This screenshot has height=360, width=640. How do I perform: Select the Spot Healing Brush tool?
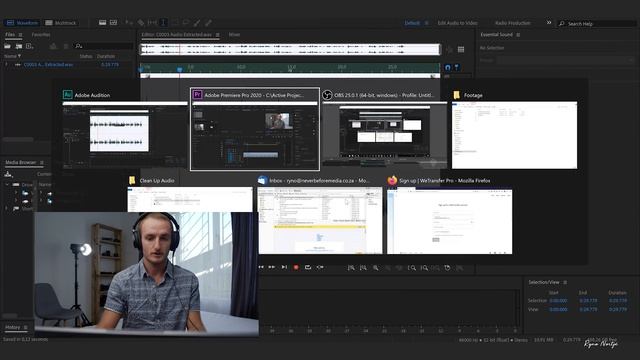tap(208, 23)
